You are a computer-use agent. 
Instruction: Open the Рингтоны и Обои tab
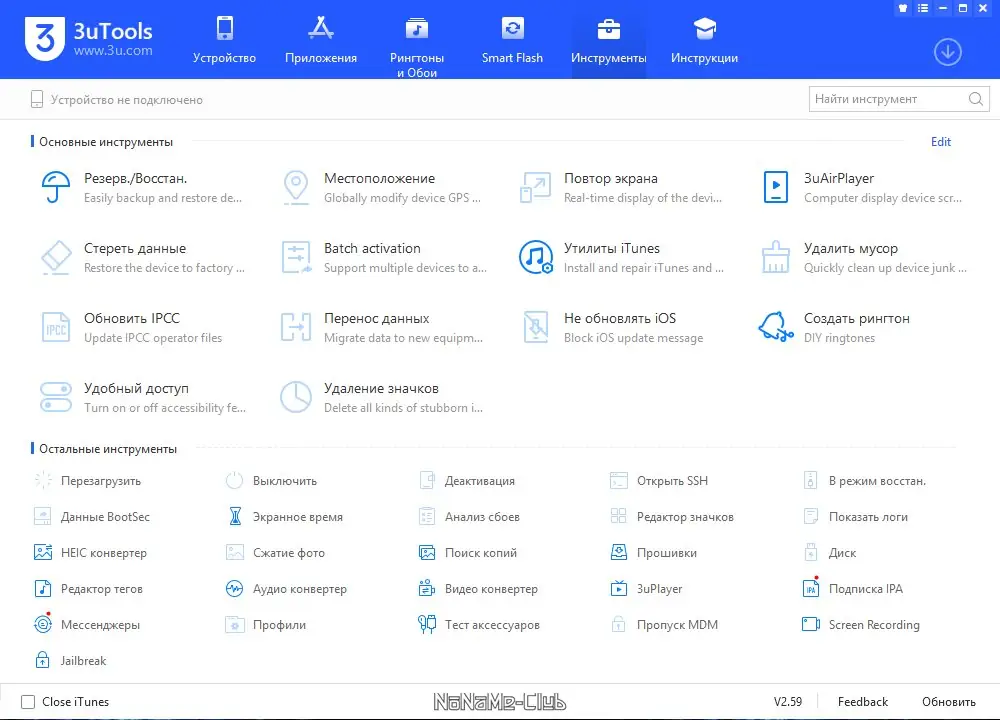(x=417, y=47)
